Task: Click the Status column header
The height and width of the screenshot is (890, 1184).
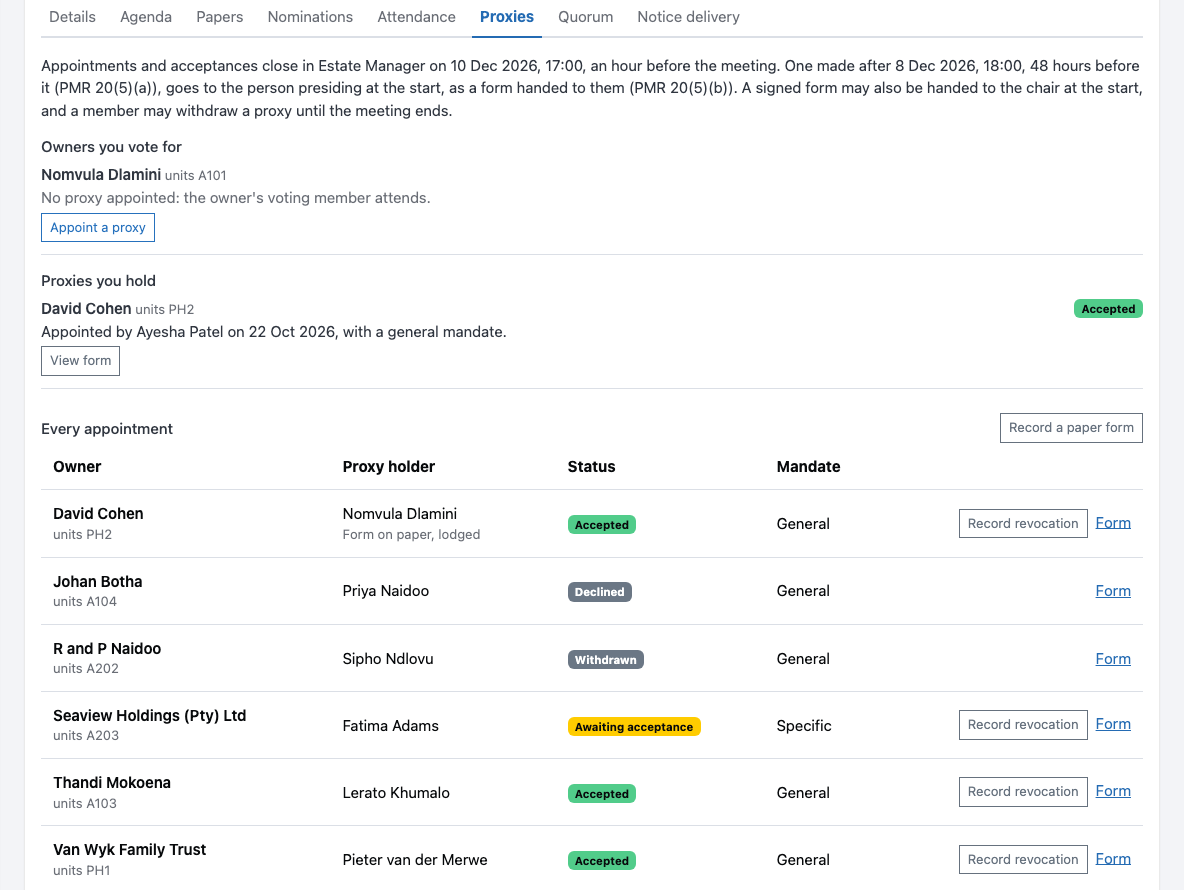Action: [591, 467]
